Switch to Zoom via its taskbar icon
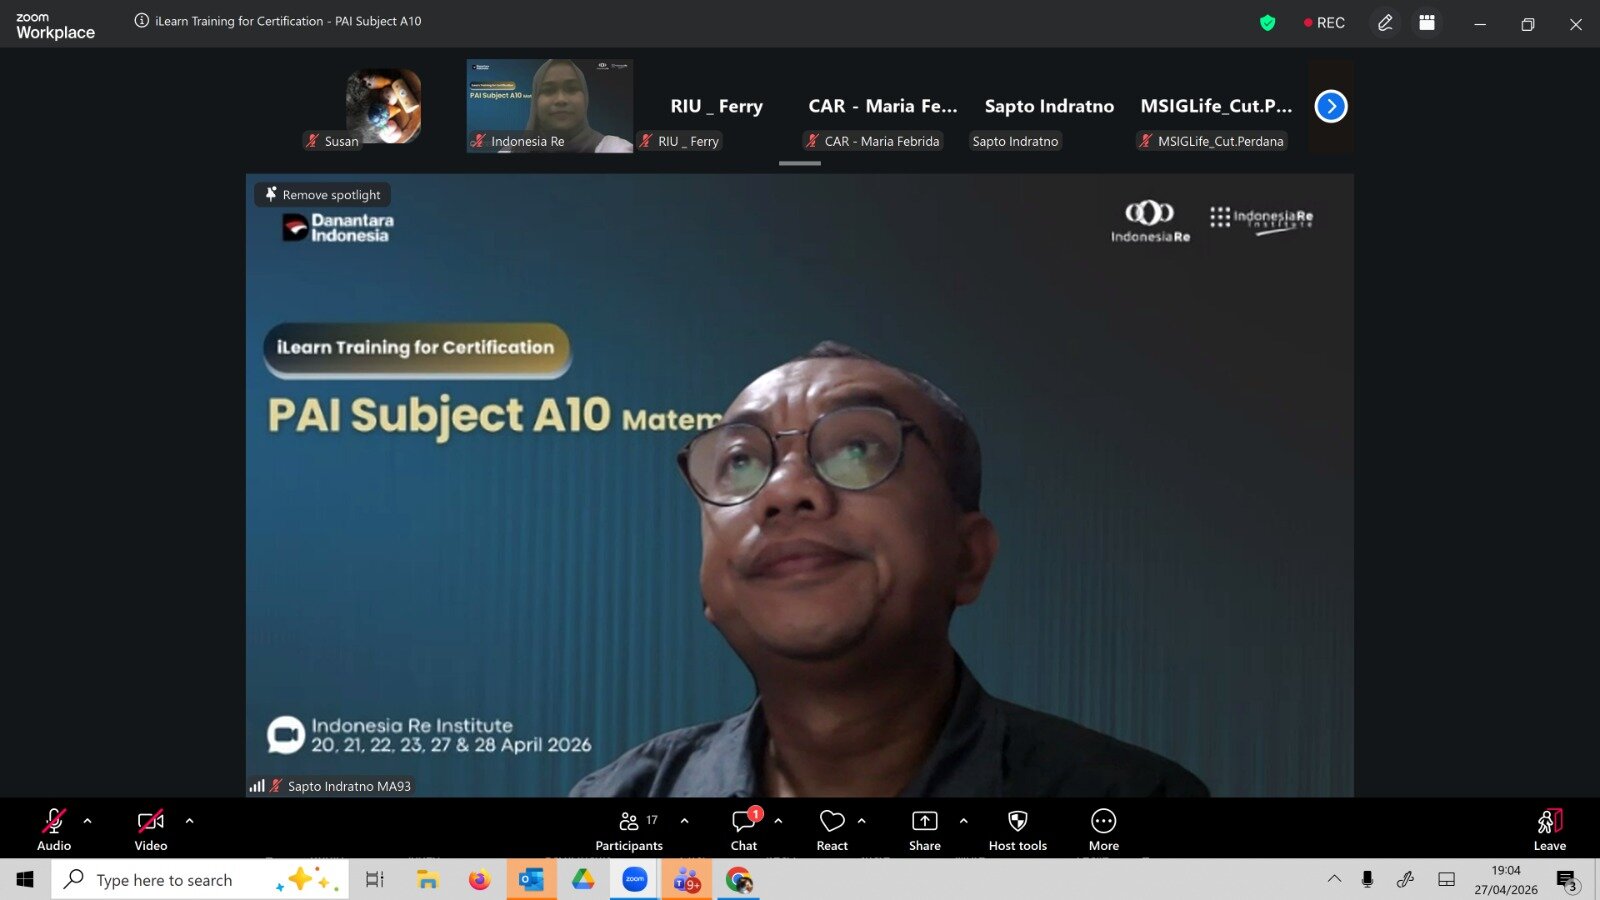The width and height of the screenshot is (1600, 900). 635,880
